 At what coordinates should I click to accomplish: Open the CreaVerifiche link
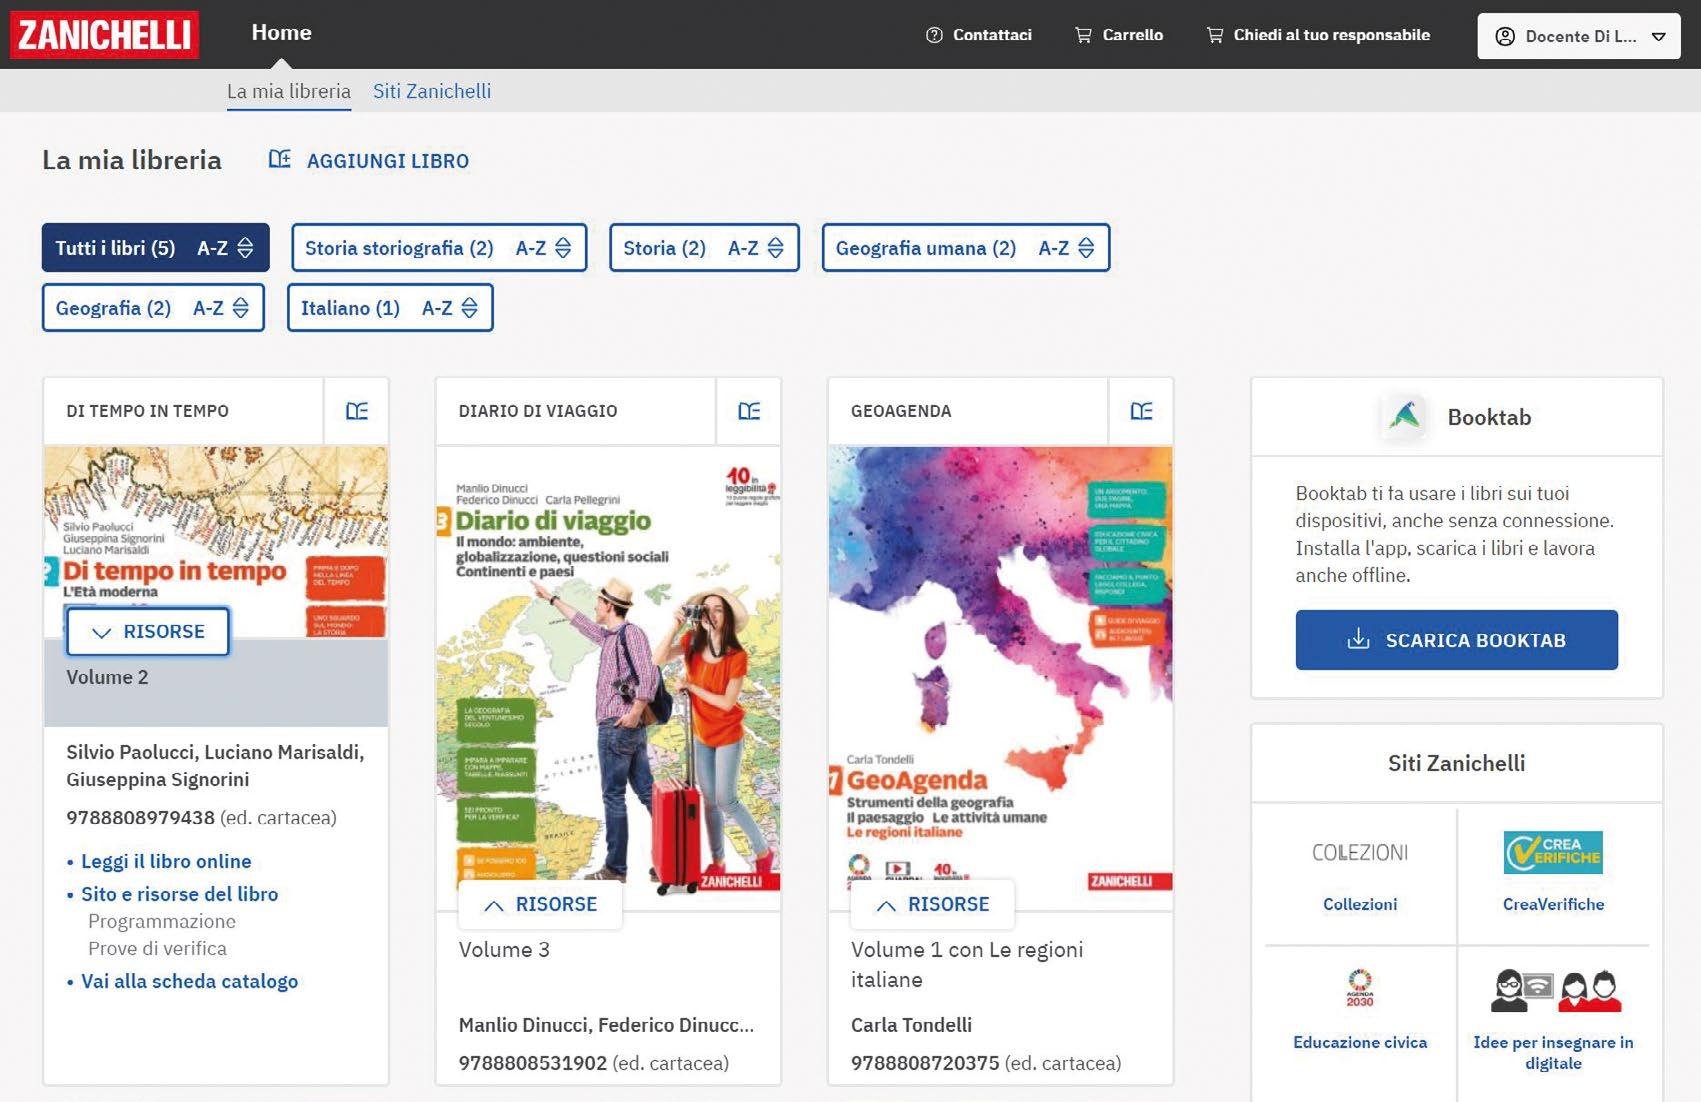pos(1553,904)
